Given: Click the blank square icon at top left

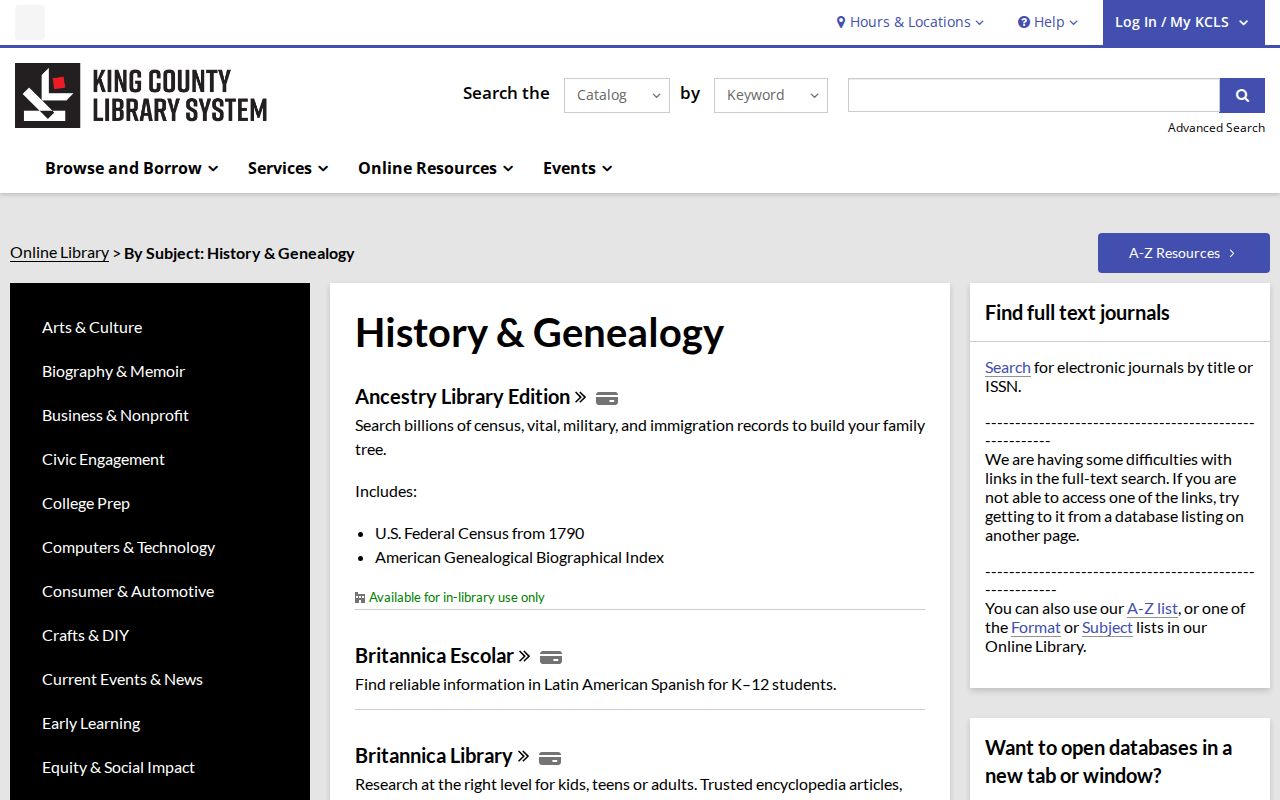Looking at the screenshot, I should tap(30, 22).
